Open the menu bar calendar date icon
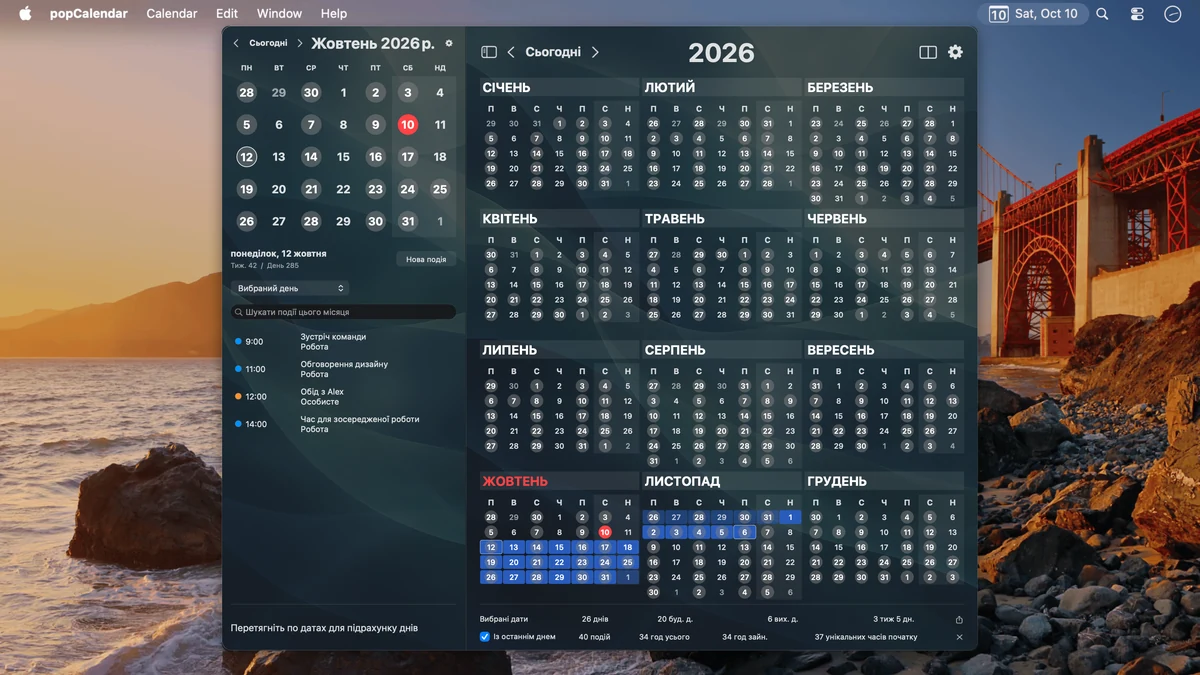This screenshot has width=1200, height=675. [x=998, y=14]
